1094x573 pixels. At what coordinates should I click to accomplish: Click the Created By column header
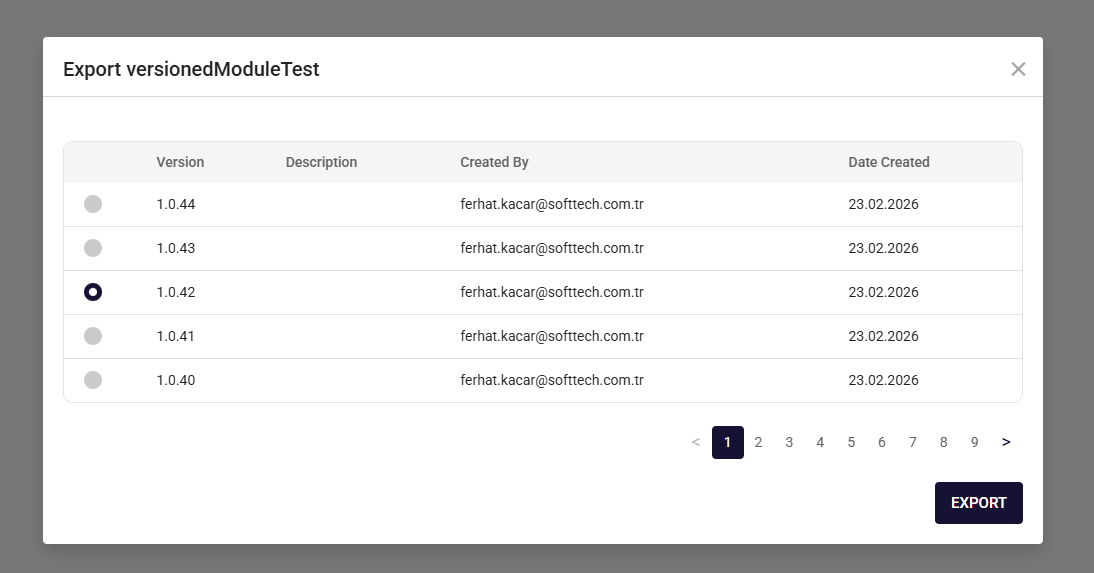[x=494, y=162]
